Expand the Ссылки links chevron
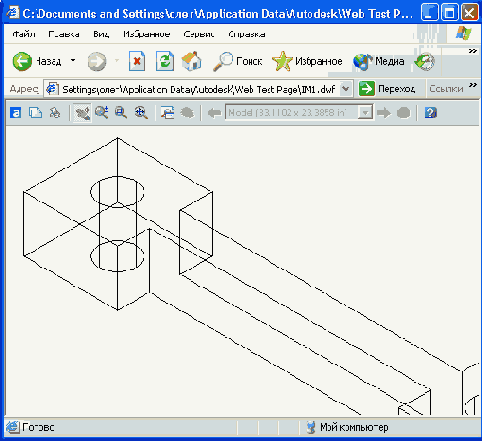 point(473,85)
